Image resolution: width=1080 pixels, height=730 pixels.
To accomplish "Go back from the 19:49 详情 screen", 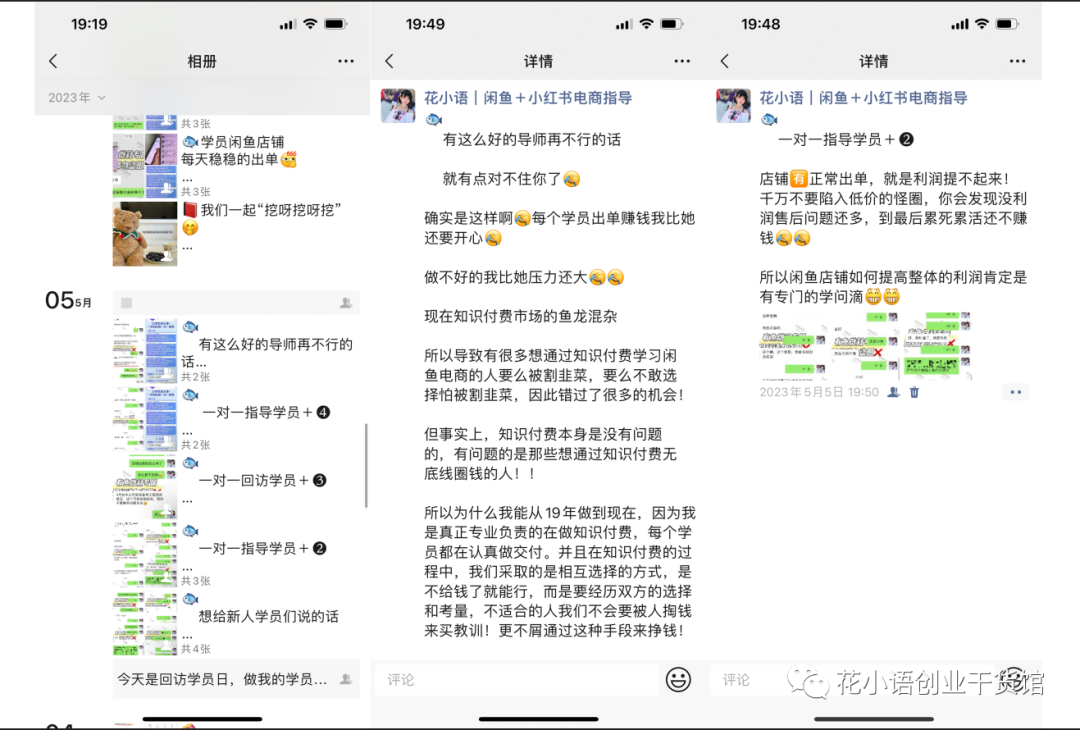I will click(389, 61).
